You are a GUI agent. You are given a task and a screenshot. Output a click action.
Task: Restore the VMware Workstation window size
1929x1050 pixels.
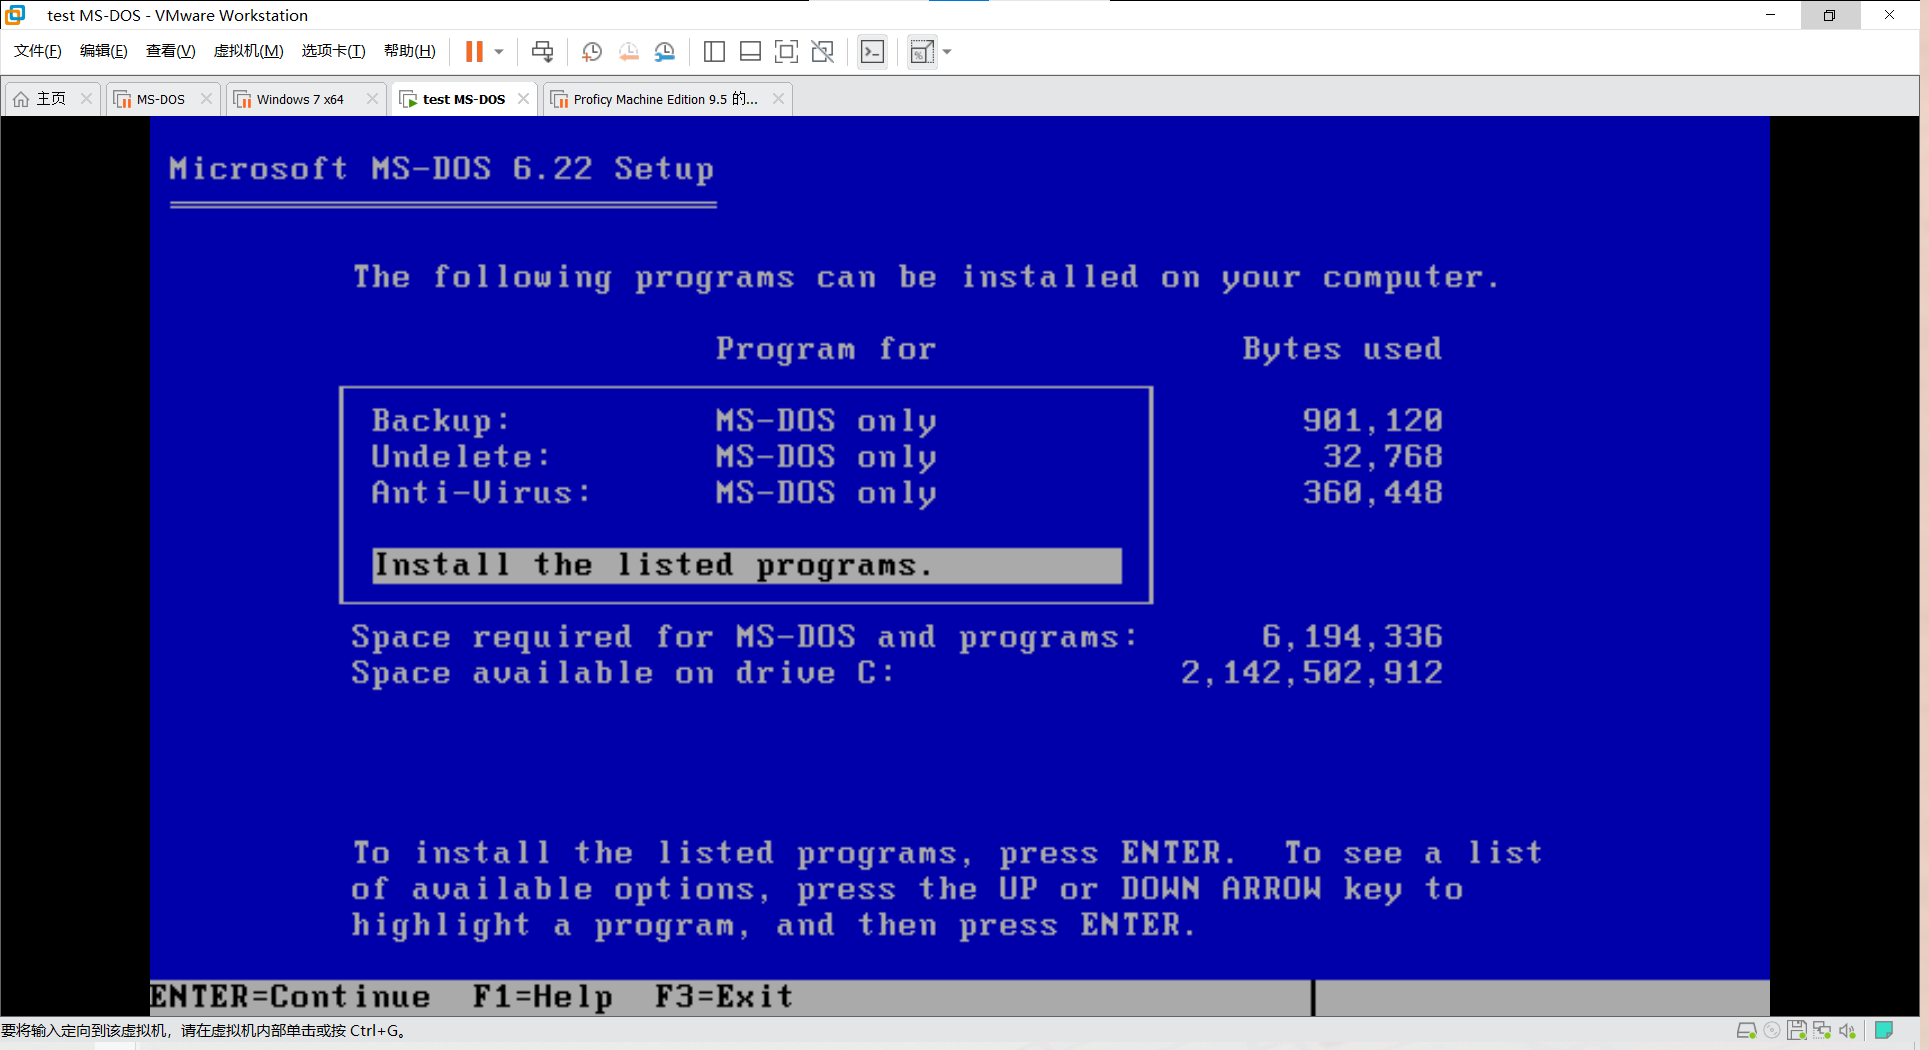click(1829, 15)
